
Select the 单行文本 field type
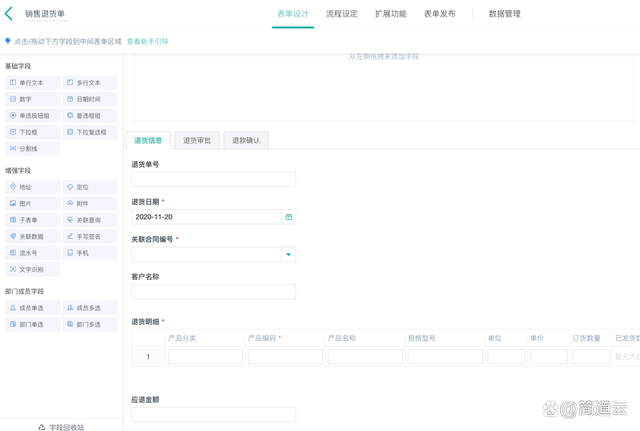32,83
